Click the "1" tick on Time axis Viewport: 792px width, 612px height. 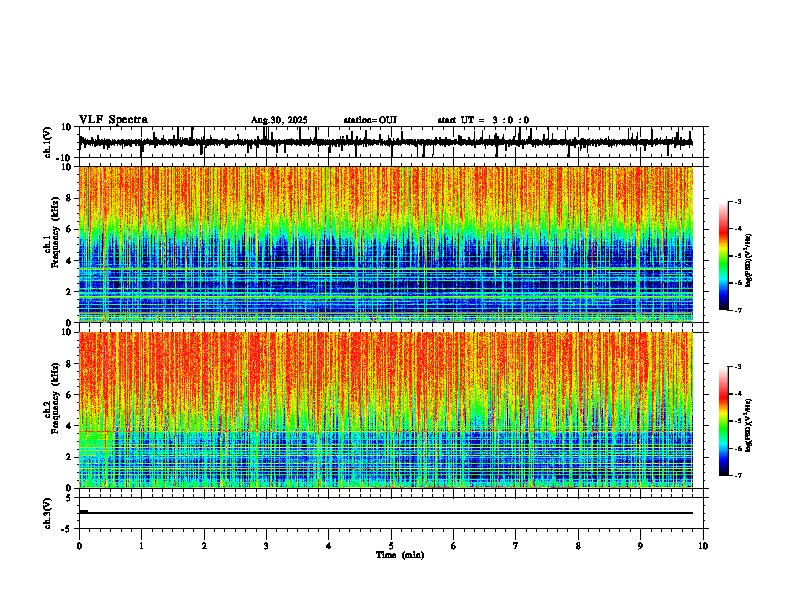[x=141, y=546]
